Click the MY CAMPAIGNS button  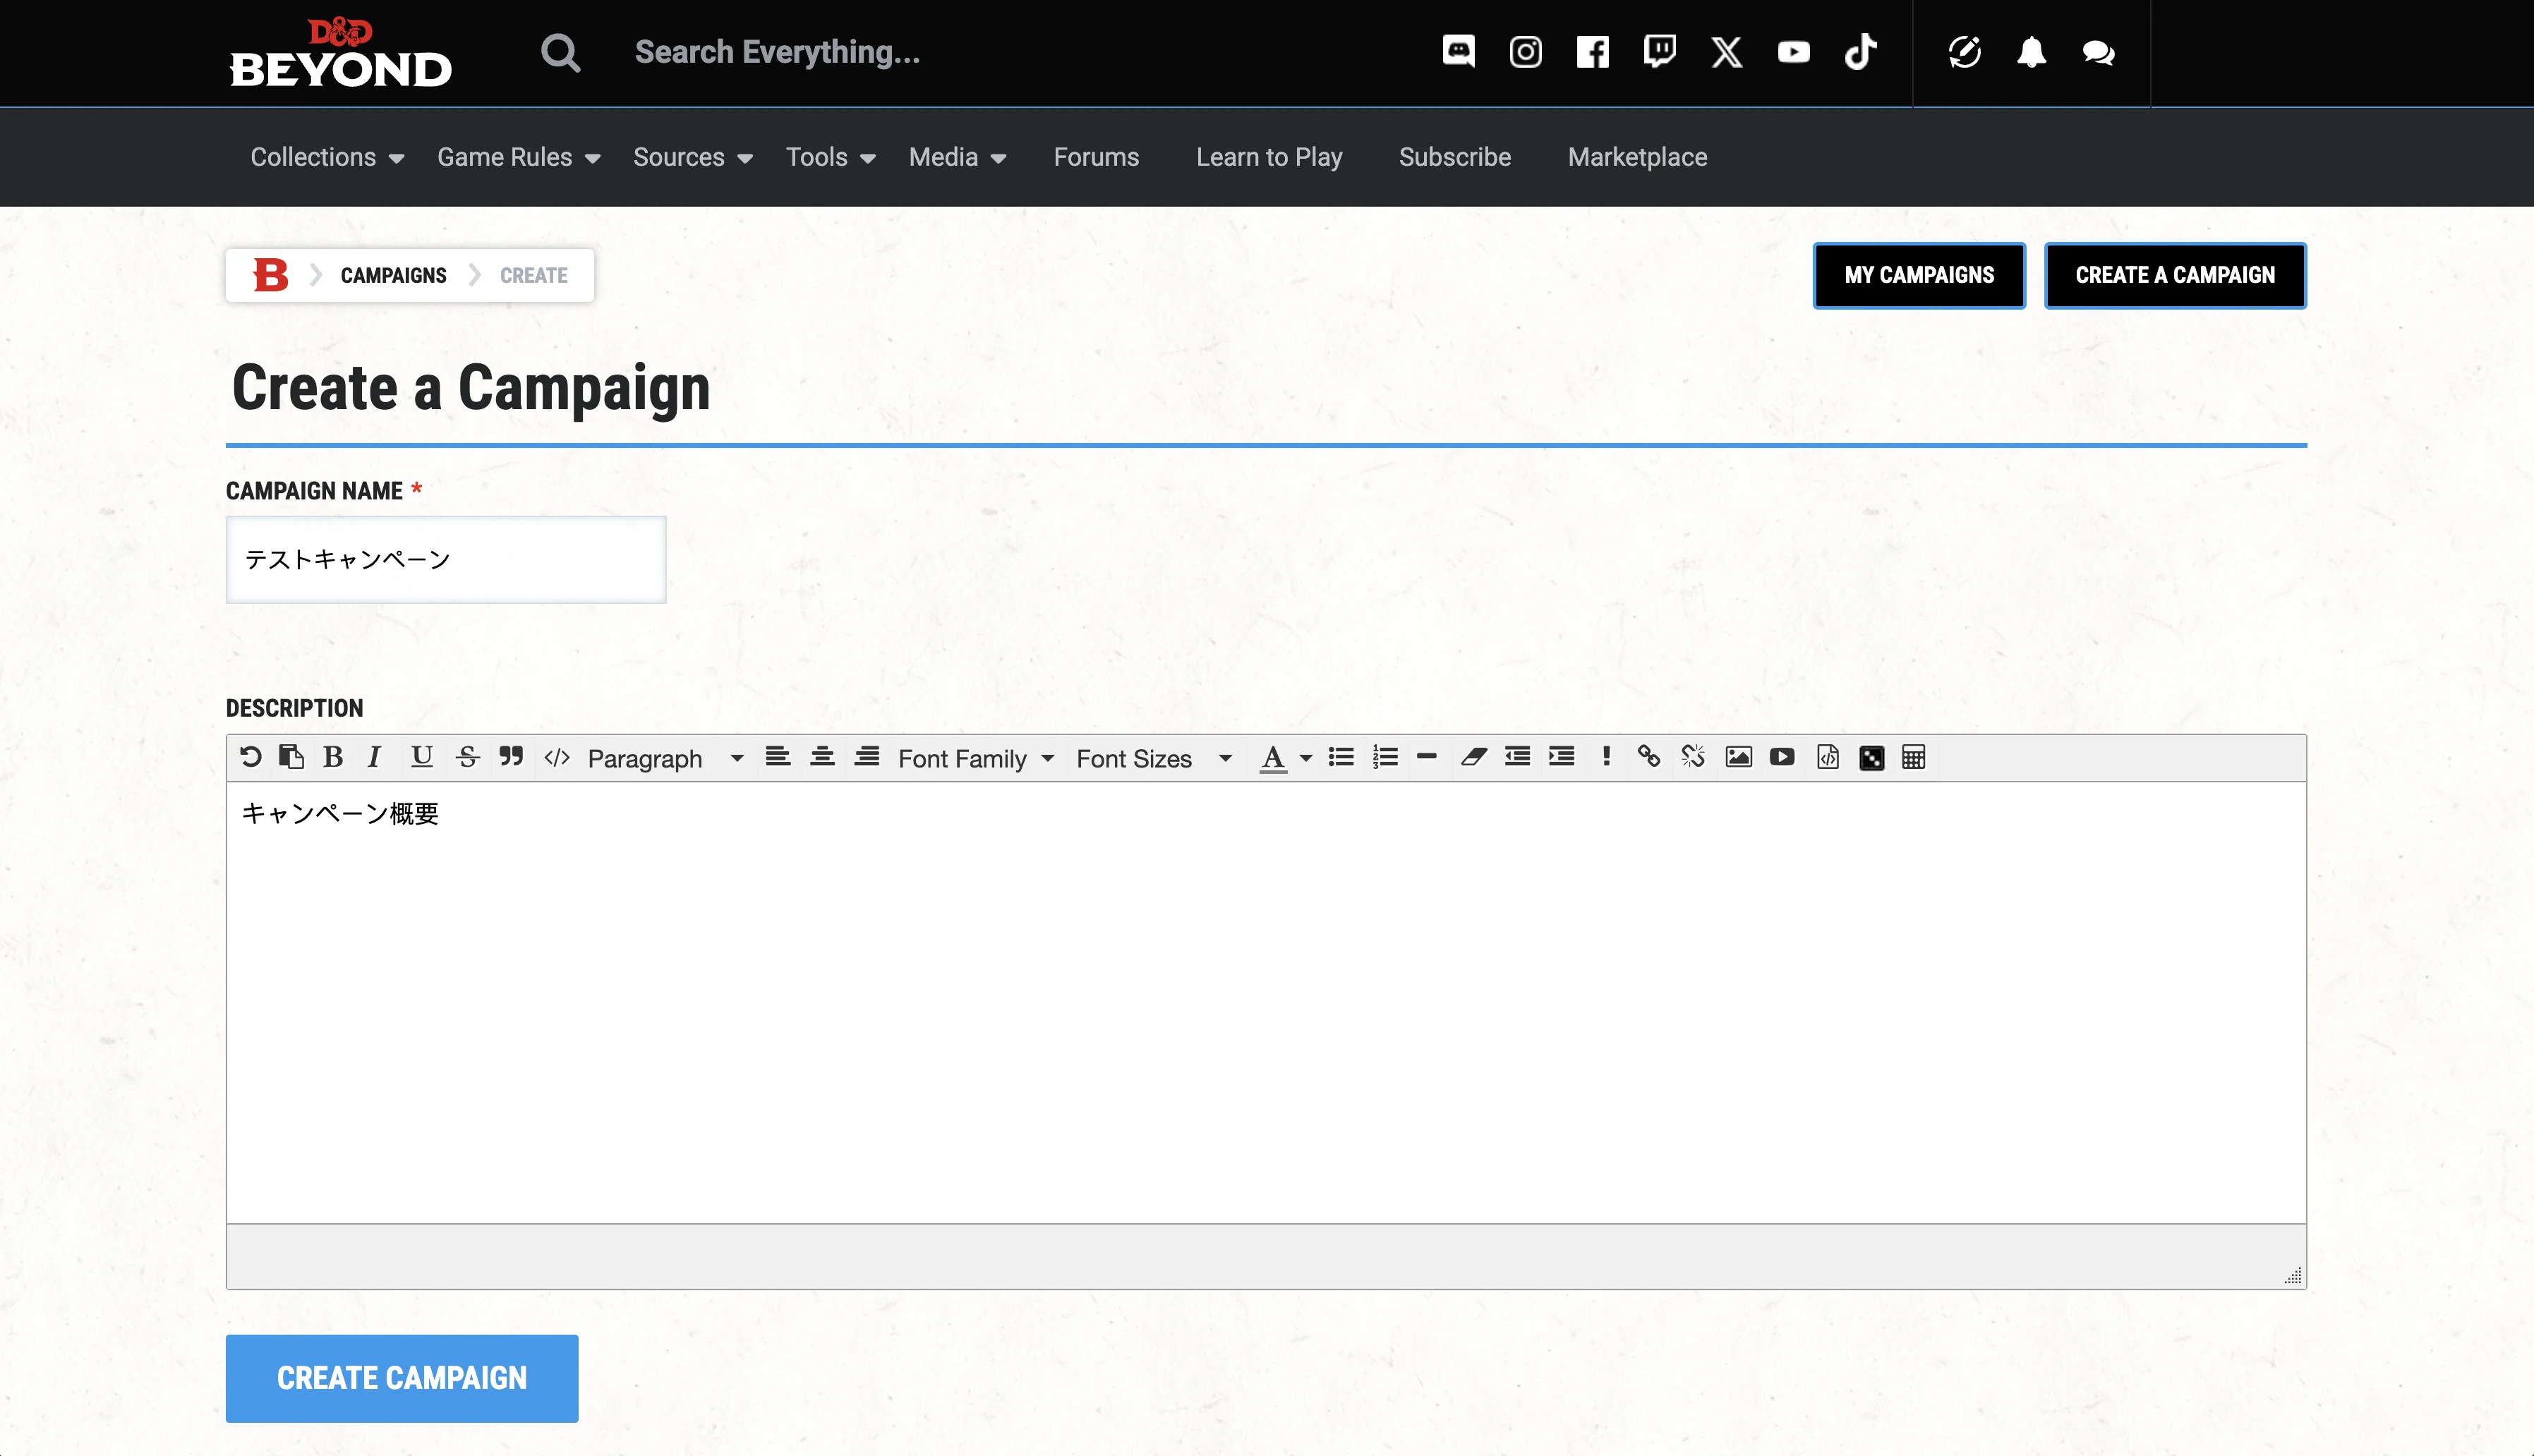(x=1919, y=275)
